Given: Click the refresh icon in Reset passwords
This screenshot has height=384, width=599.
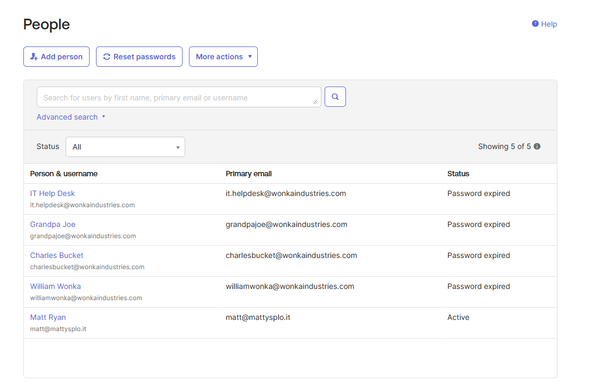Looking at the screenshot, I should (107, 57).
